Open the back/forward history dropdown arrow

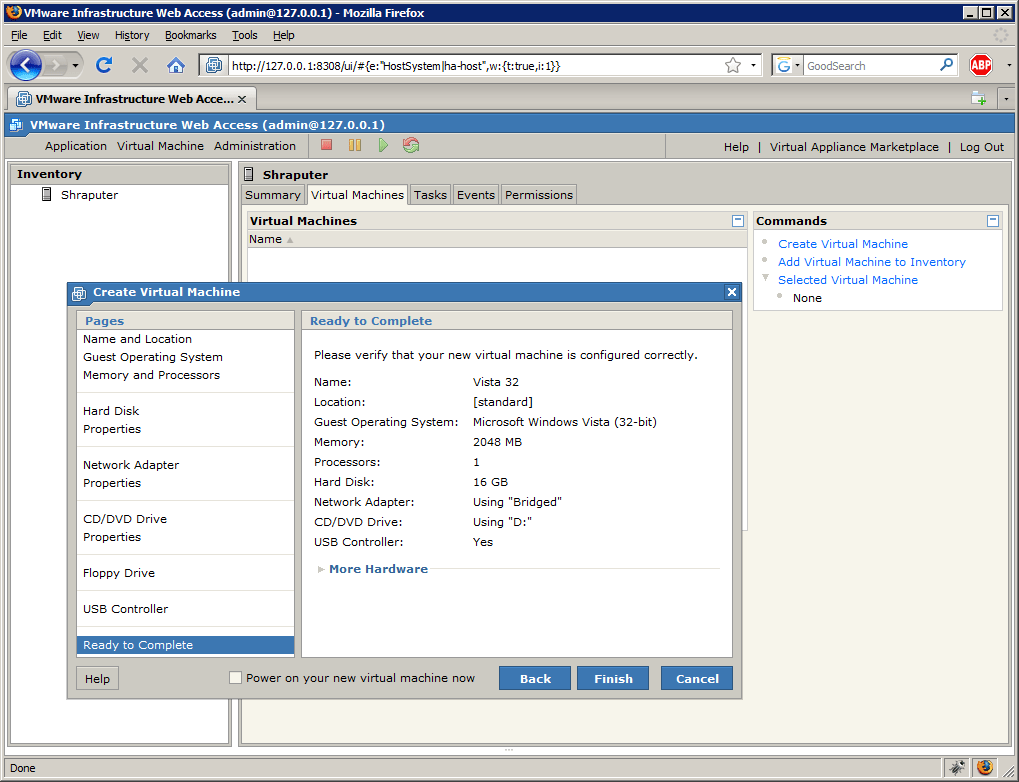tap(75, 66)
